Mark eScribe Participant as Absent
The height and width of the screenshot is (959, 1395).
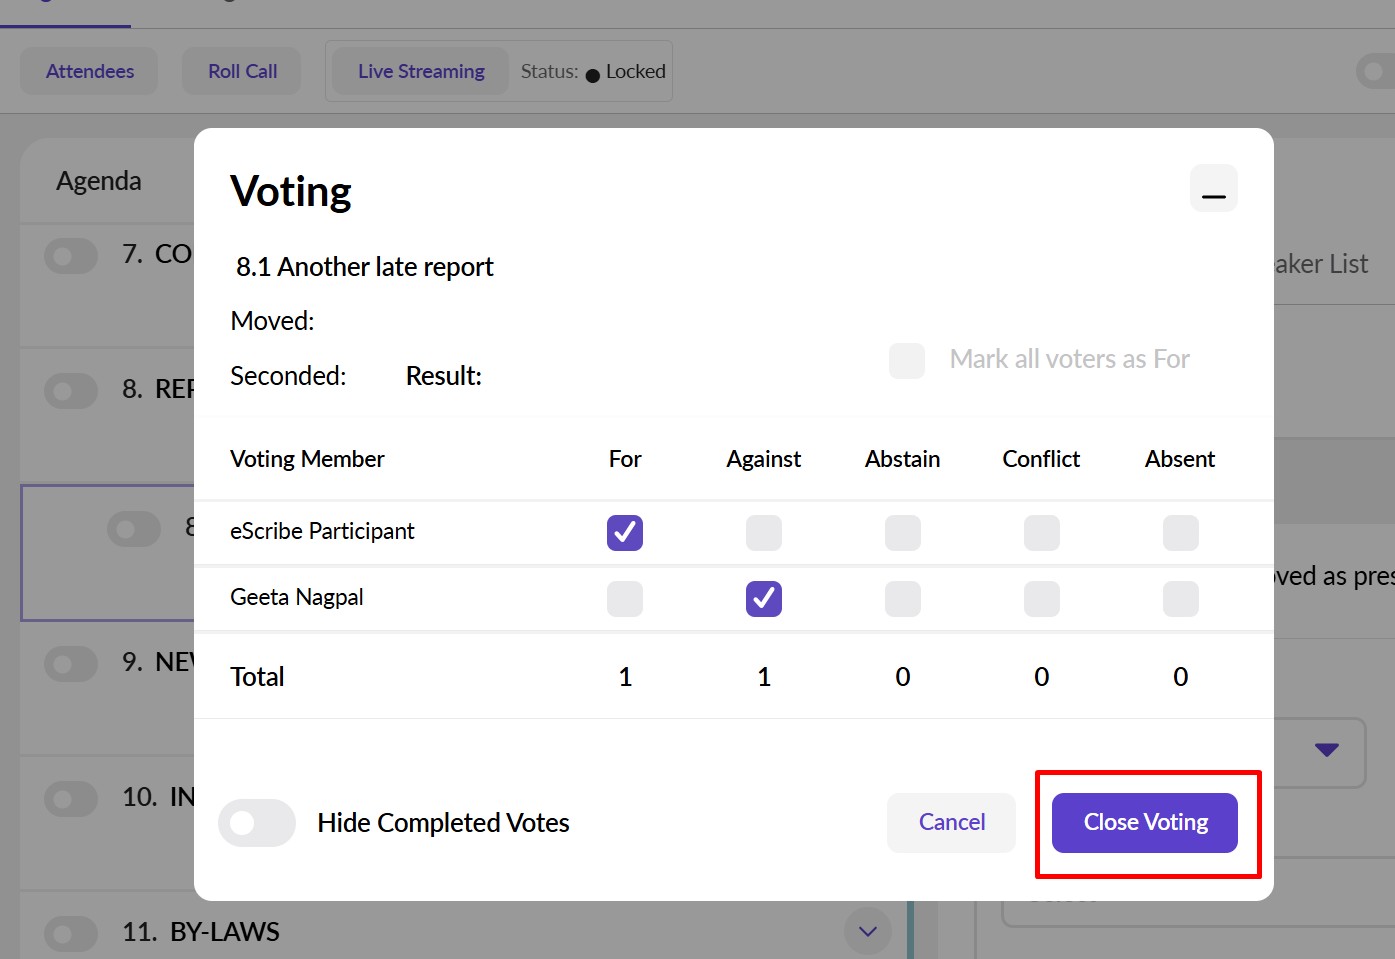tap(1180, 533)
